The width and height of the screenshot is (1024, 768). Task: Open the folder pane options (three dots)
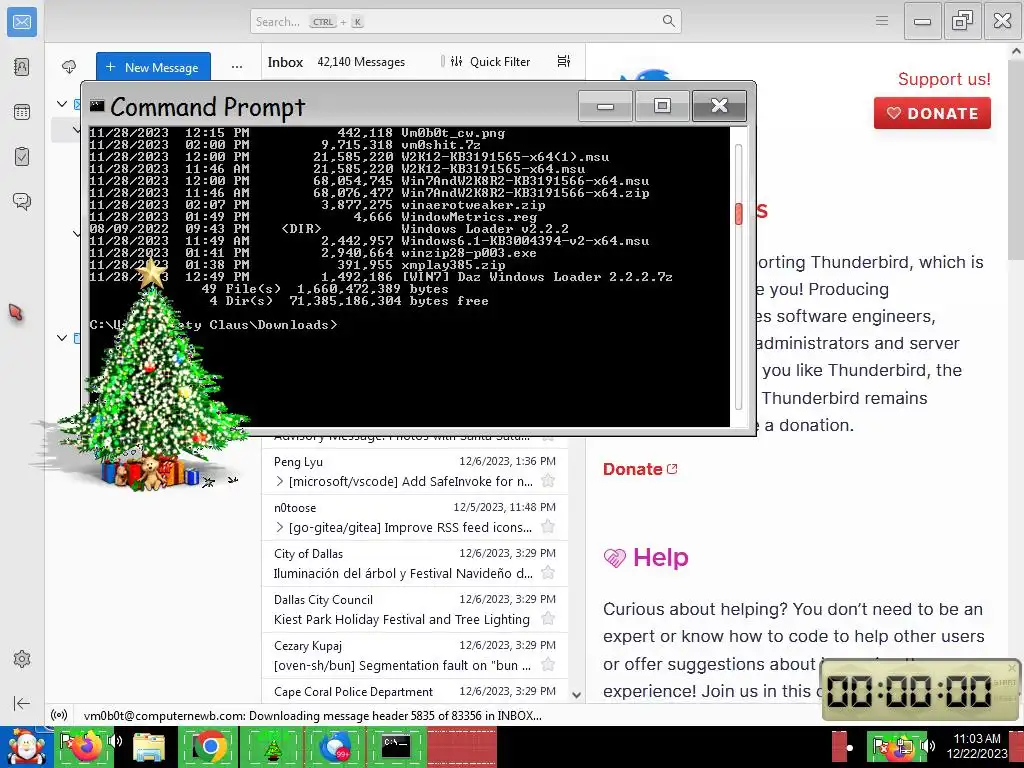click(x=236, y=67)
